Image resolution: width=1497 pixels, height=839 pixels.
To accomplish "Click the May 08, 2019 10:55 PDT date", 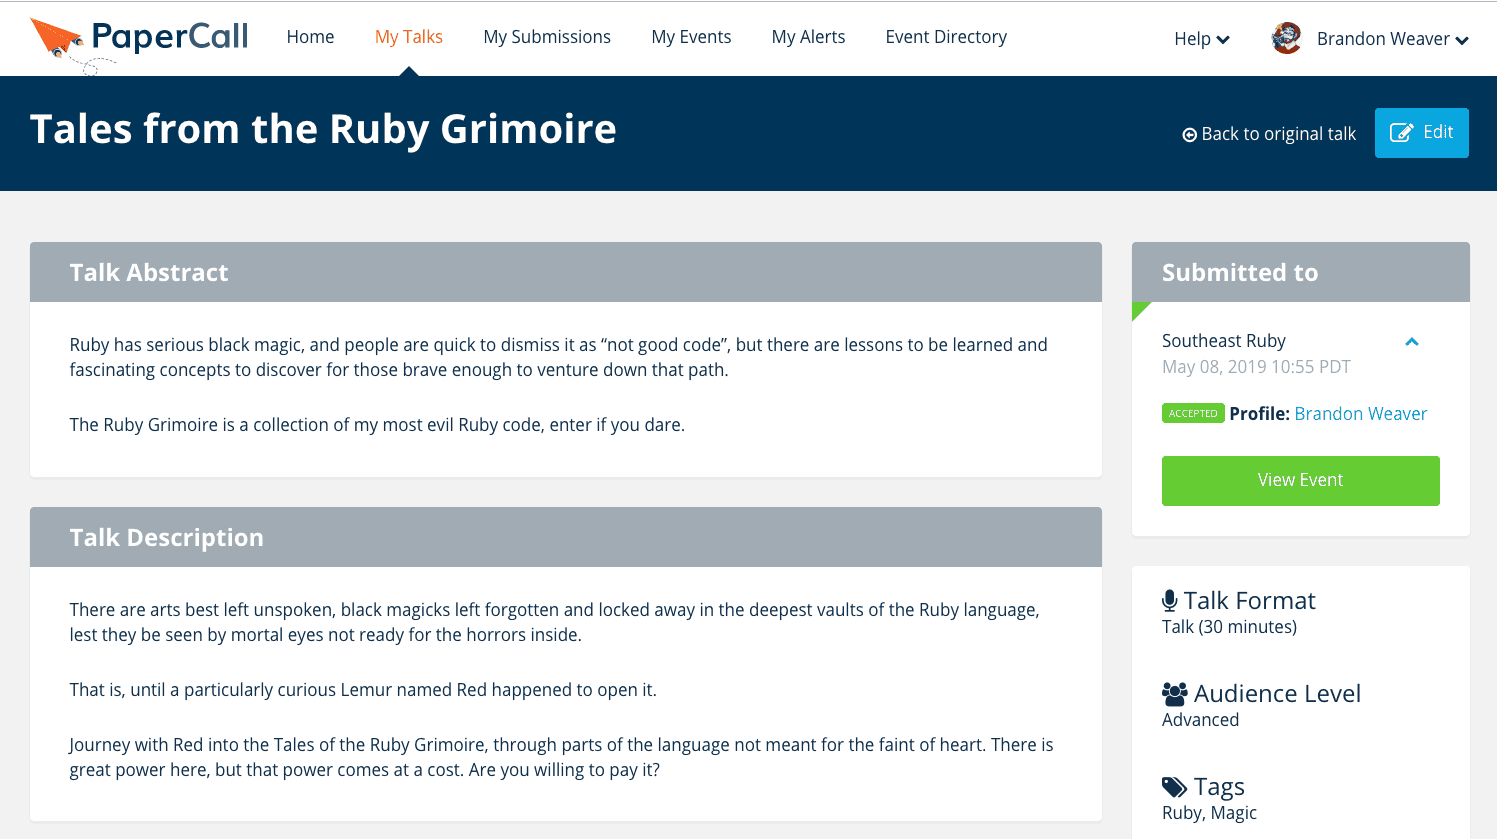I will [x=1256, y=367].
